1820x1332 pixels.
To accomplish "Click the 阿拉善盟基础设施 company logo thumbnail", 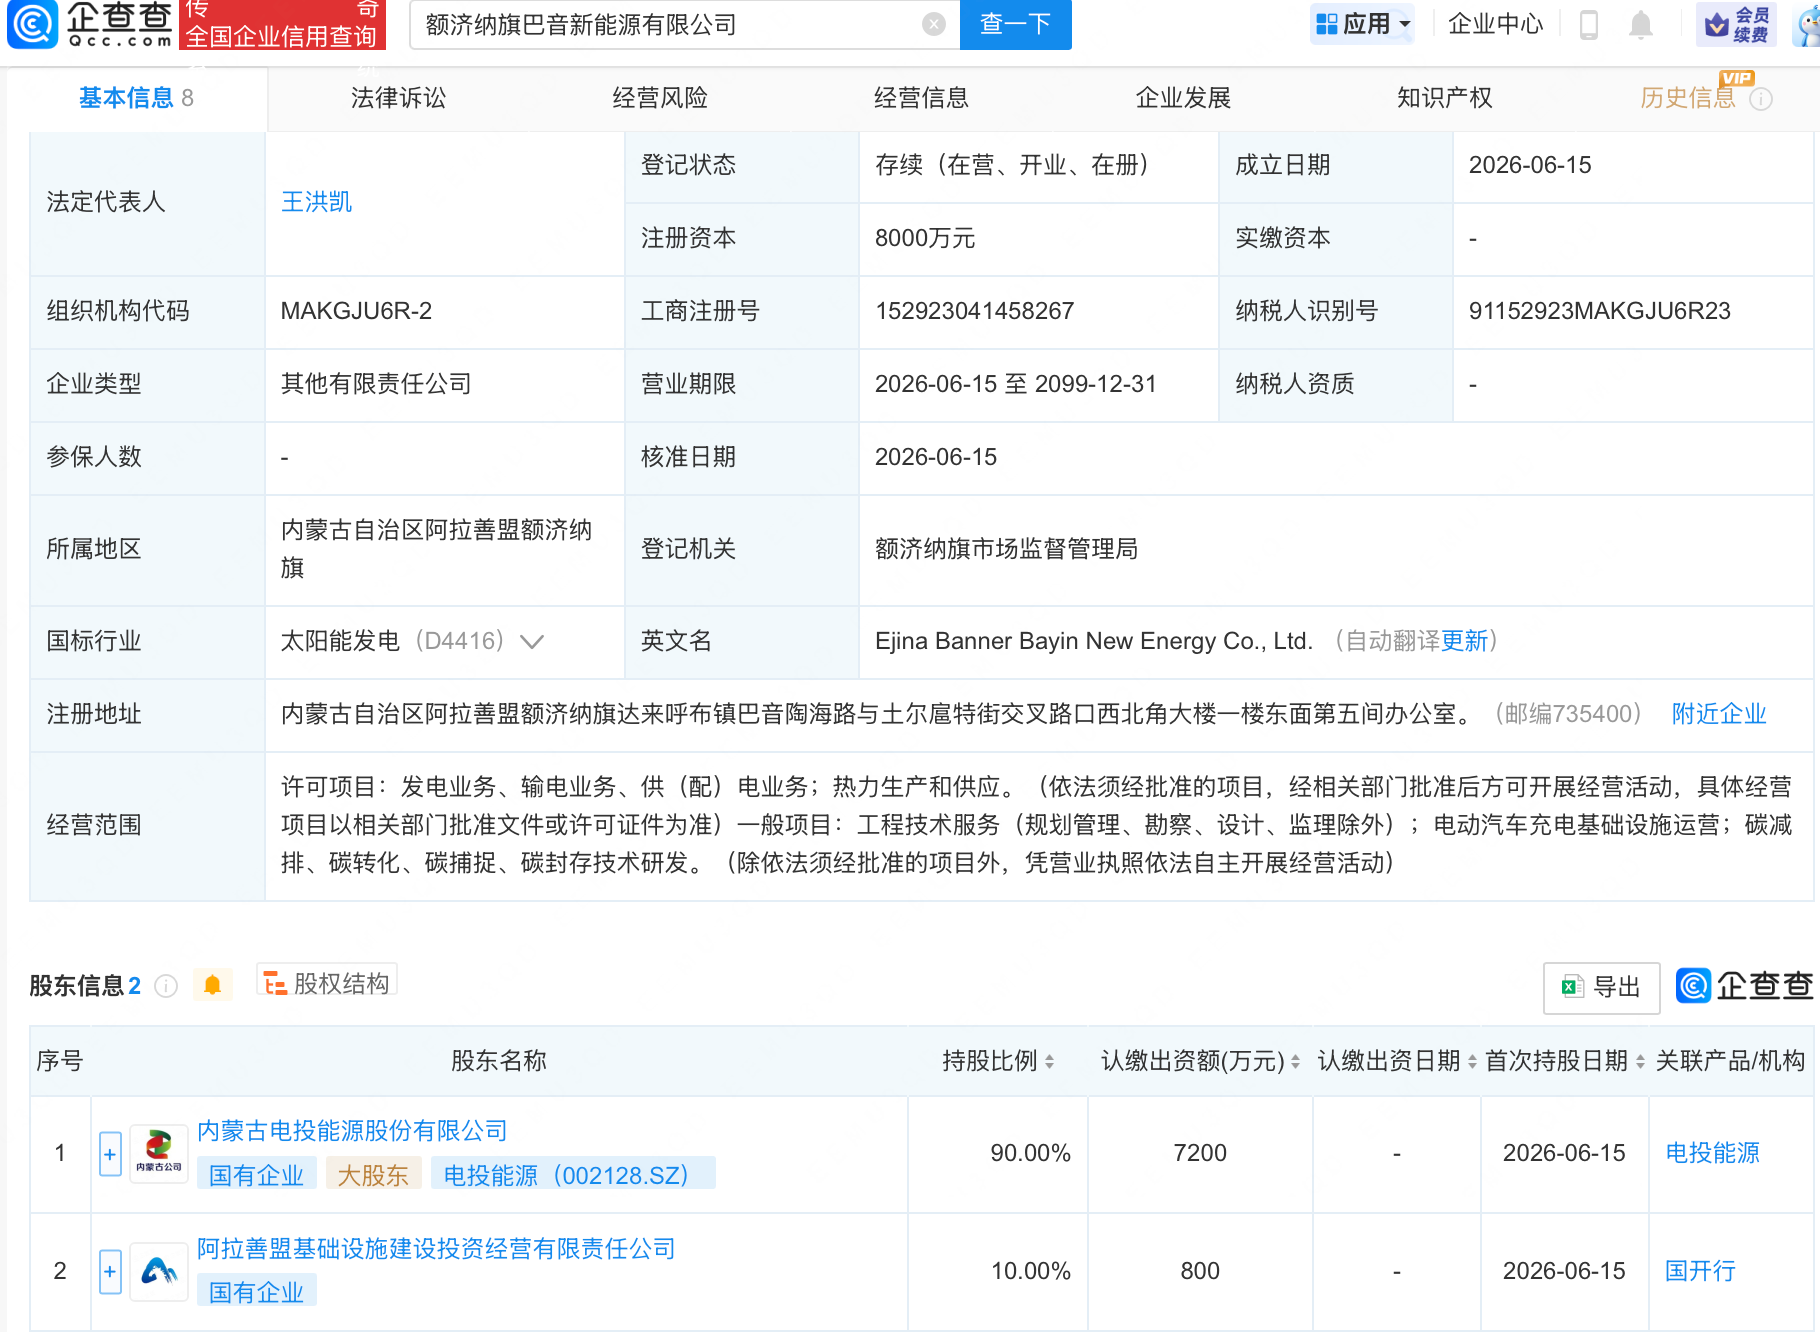I will [159, 1271].
